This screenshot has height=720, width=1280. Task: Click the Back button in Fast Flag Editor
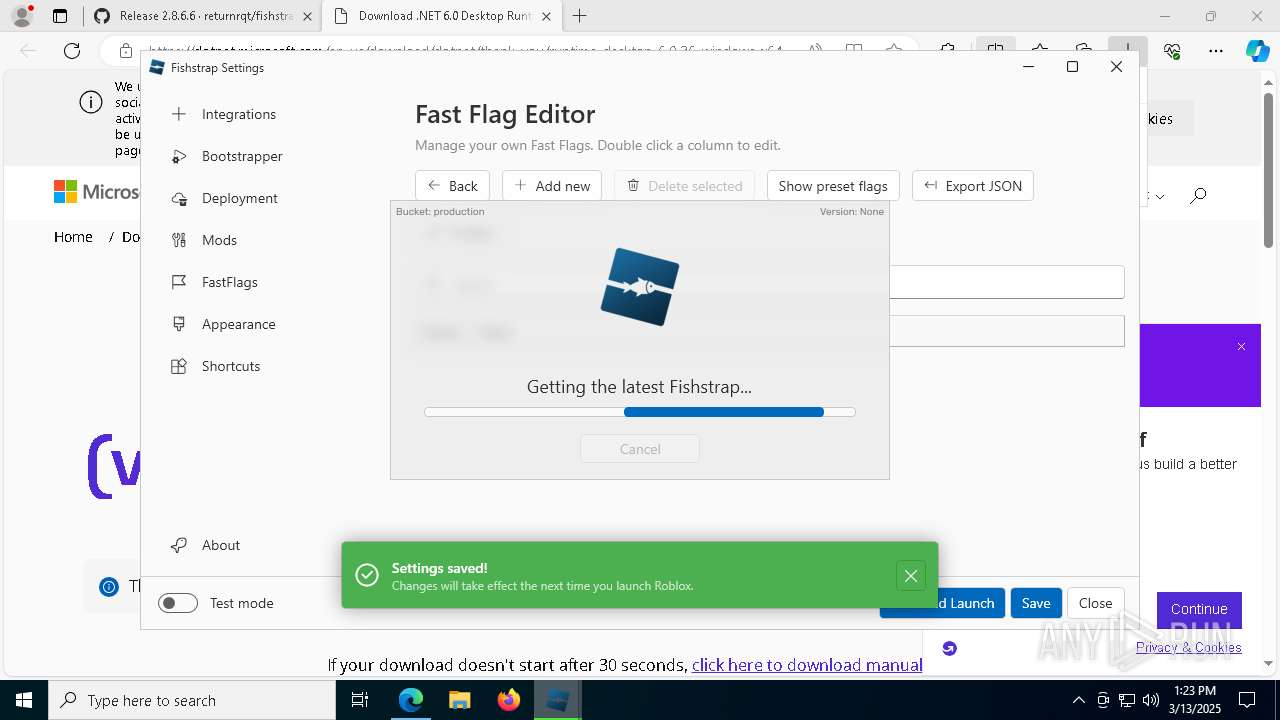452,186
